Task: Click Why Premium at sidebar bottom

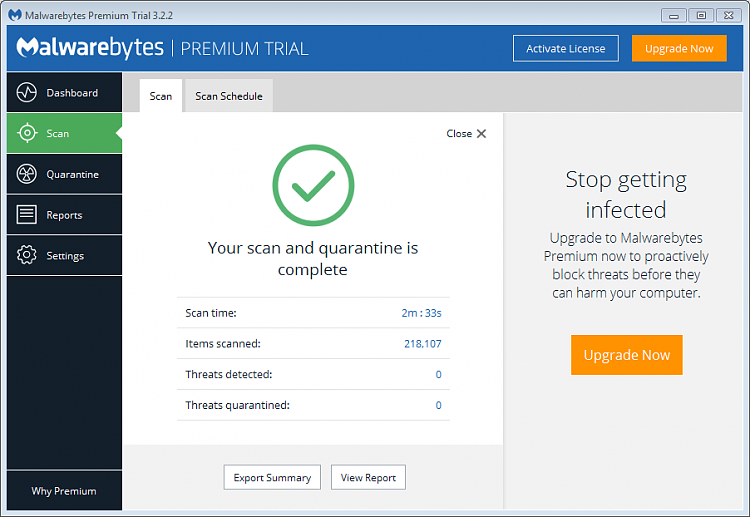Action: 64,491
